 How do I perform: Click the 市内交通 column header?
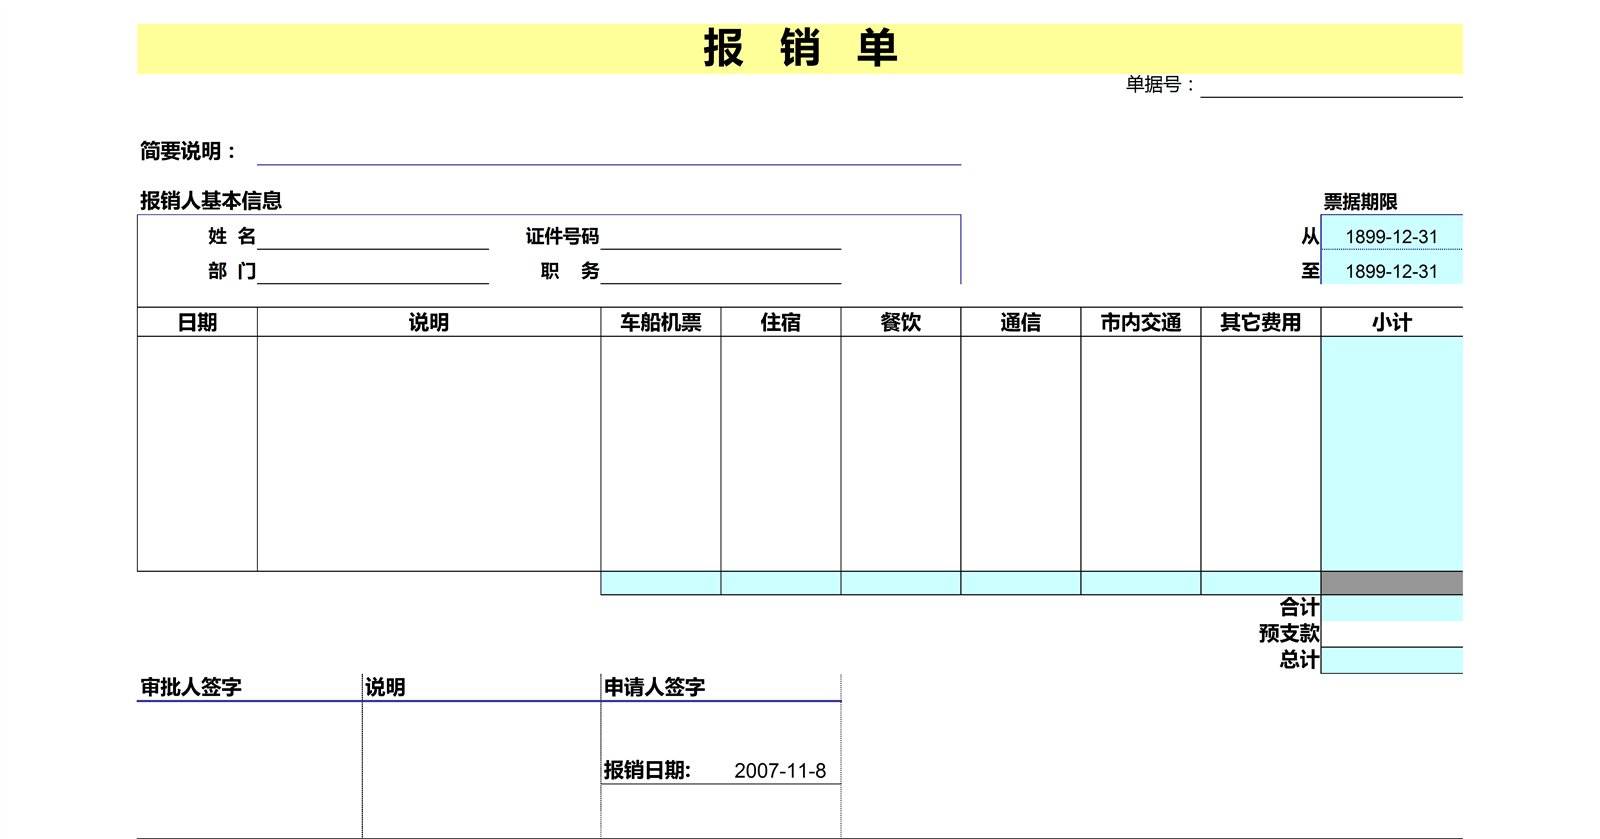pos(1140,322)
